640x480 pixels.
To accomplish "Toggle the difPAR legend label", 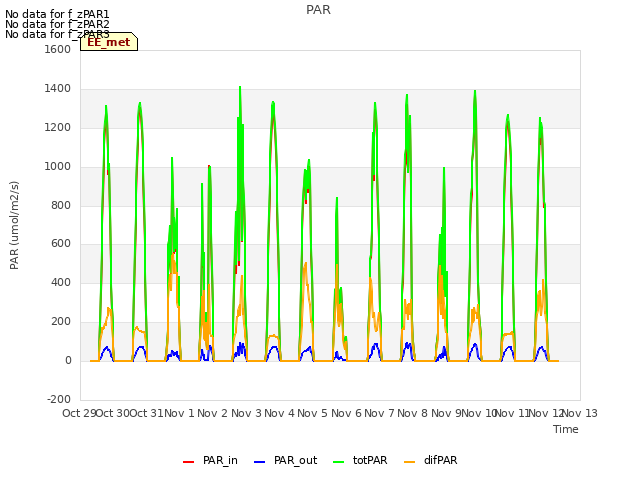I will tap(440, 460).
